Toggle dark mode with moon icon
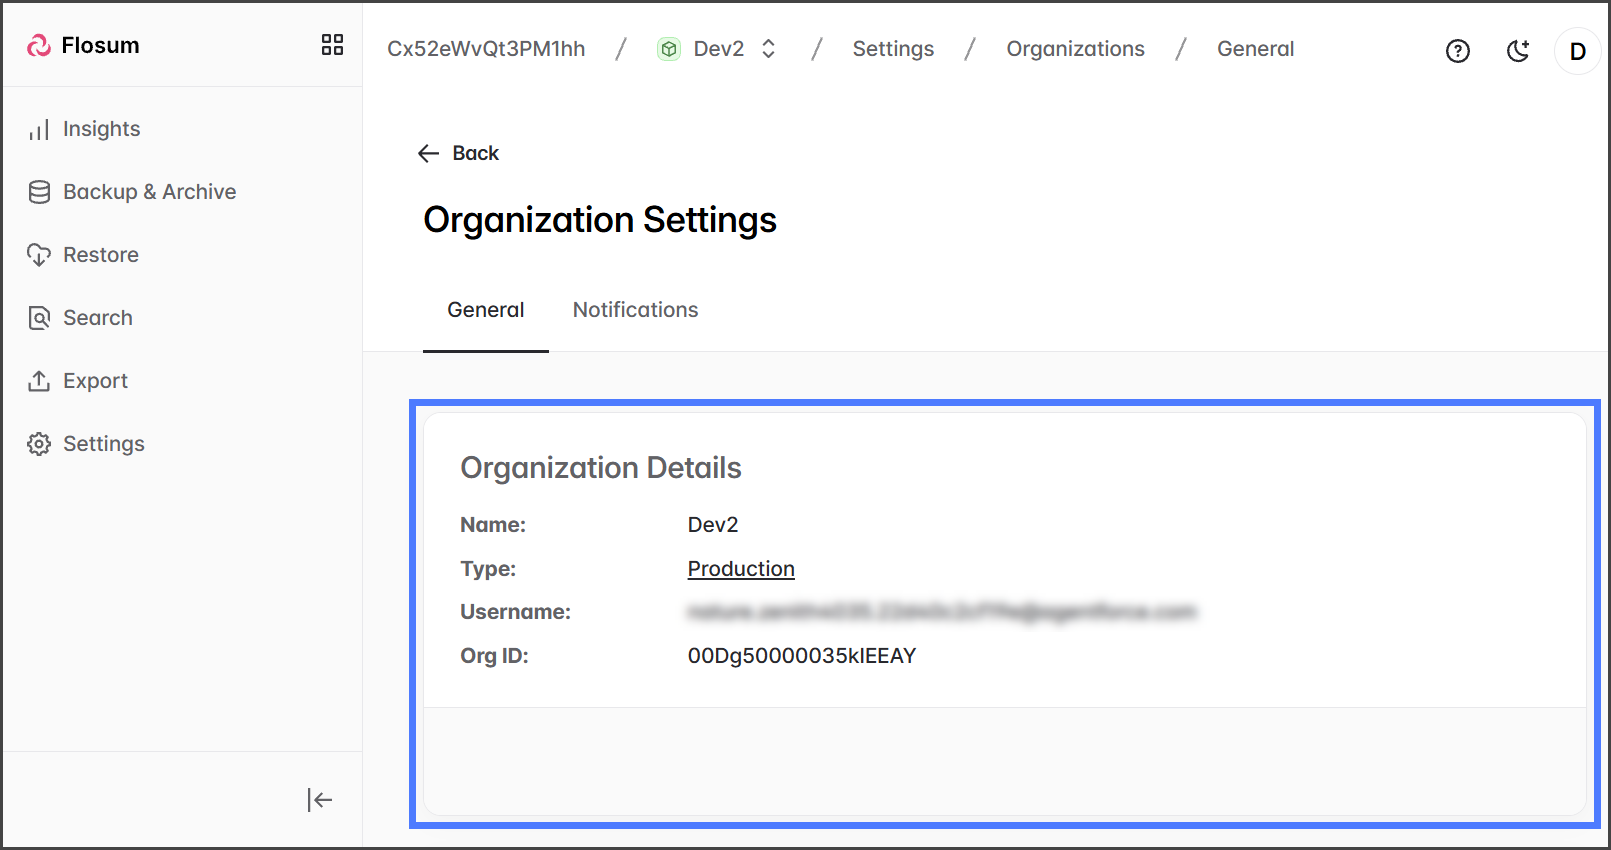 1518,51
